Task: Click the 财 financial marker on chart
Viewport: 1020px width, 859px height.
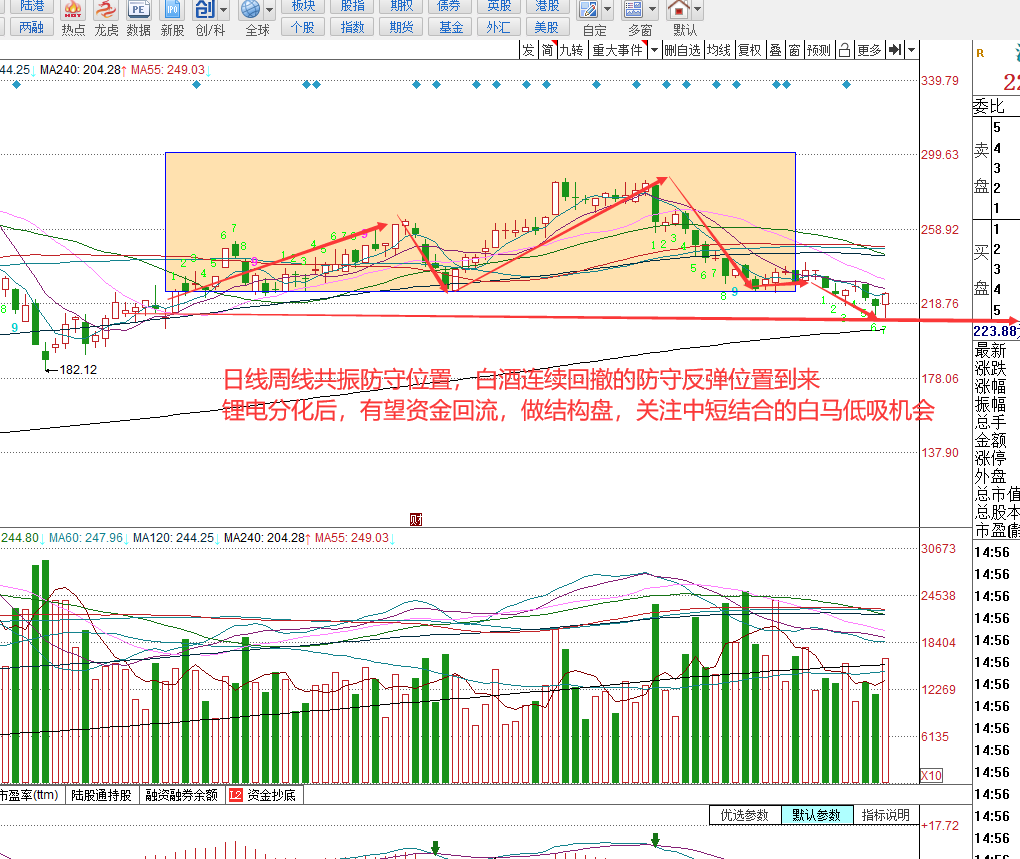Action: [x=416, y=520]
